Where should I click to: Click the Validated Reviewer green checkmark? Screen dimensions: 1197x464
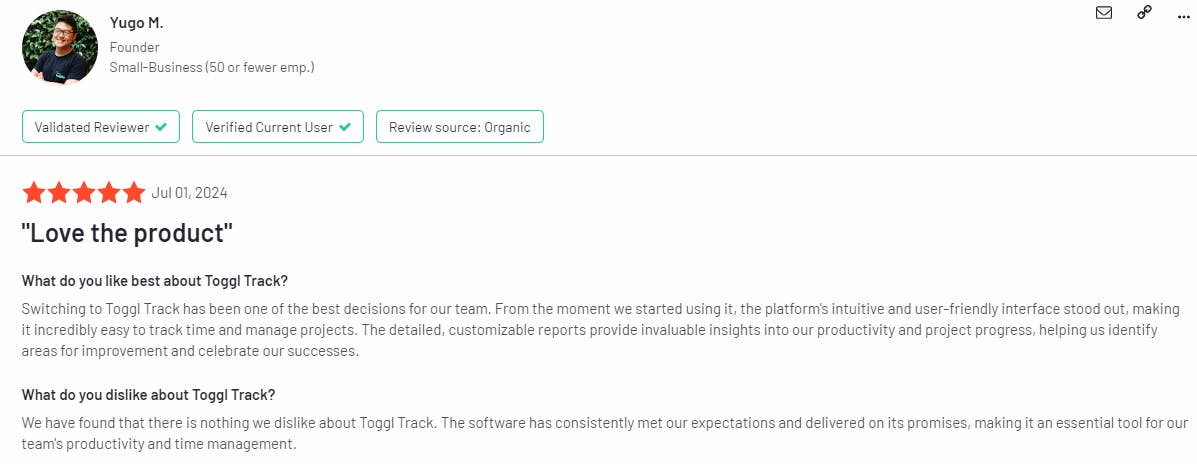pos(161,127)
